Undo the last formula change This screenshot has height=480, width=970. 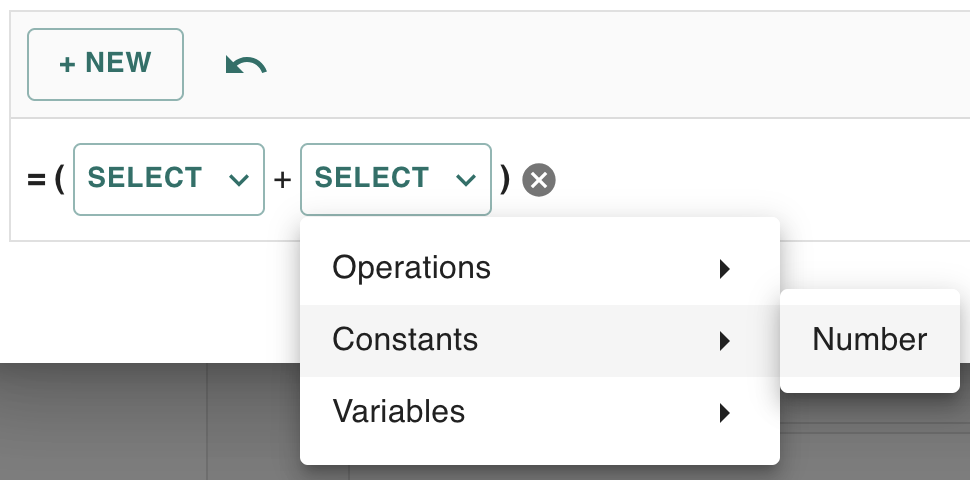[246, 66]
